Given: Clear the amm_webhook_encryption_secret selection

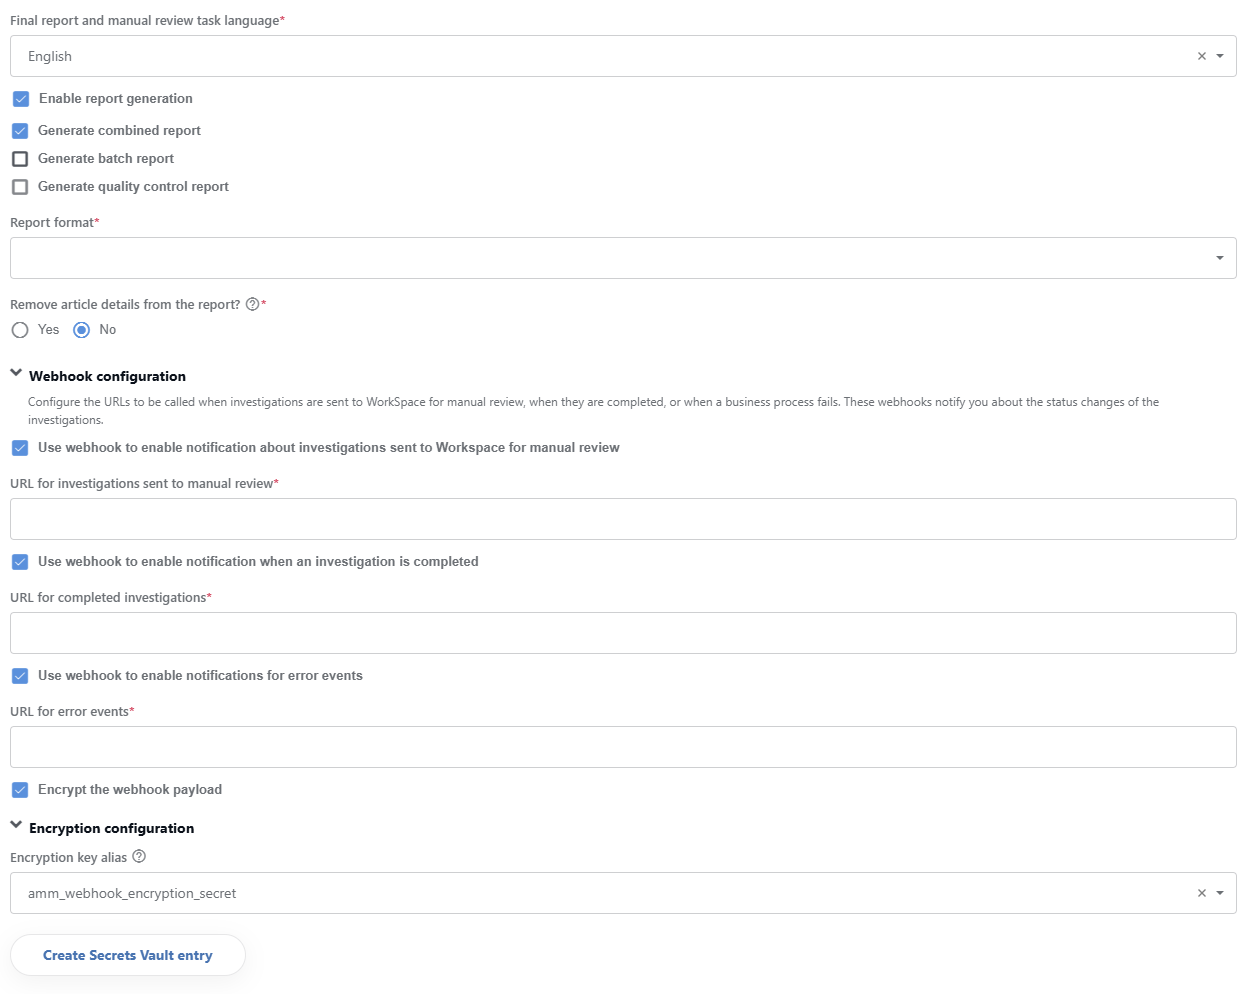Looking at the screenshot, I should pyautogui.click(x=1201, y=893).
